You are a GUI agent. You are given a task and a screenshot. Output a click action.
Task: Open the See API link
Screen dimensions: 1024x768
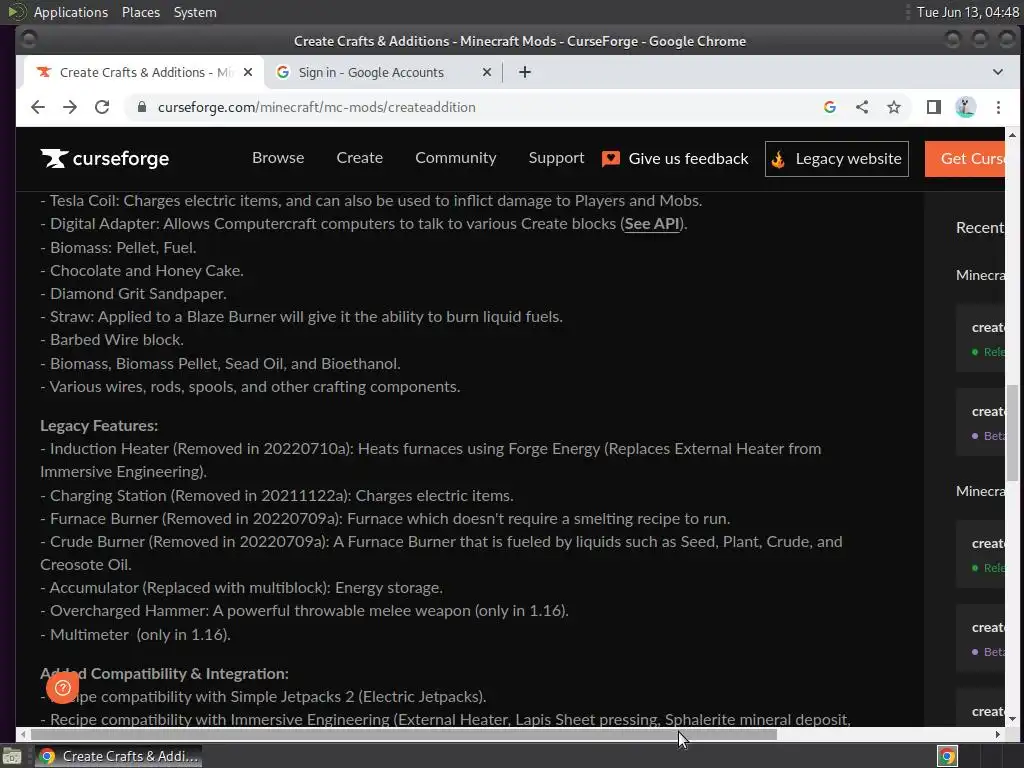point(652,224)
